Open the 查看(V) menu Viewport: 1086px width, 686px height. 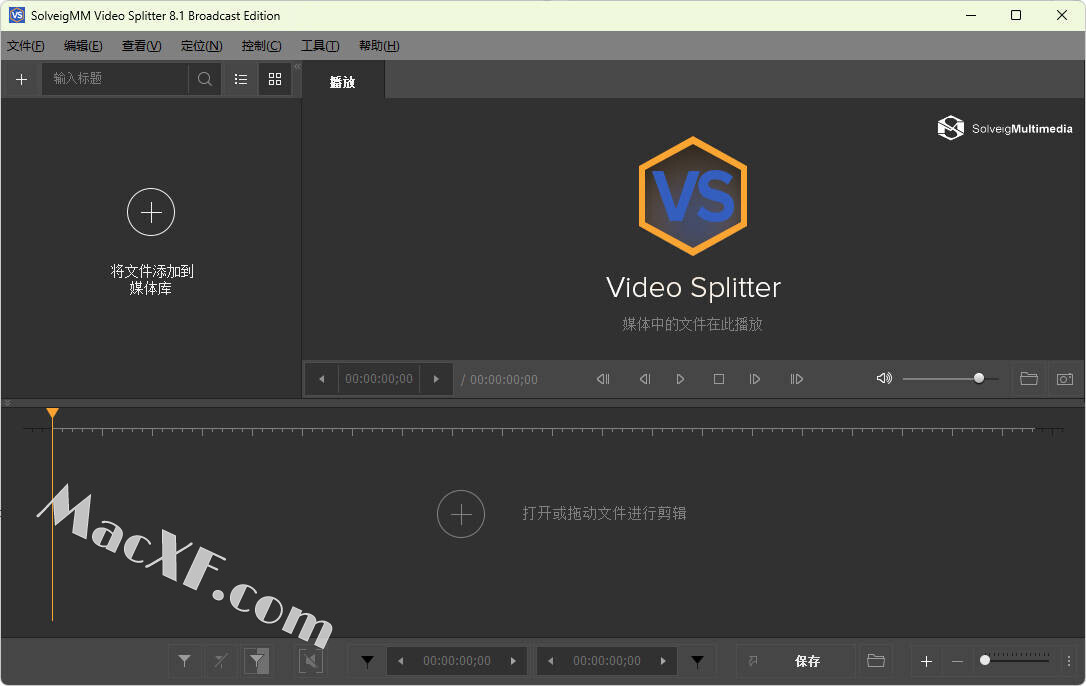pos(141,46)
